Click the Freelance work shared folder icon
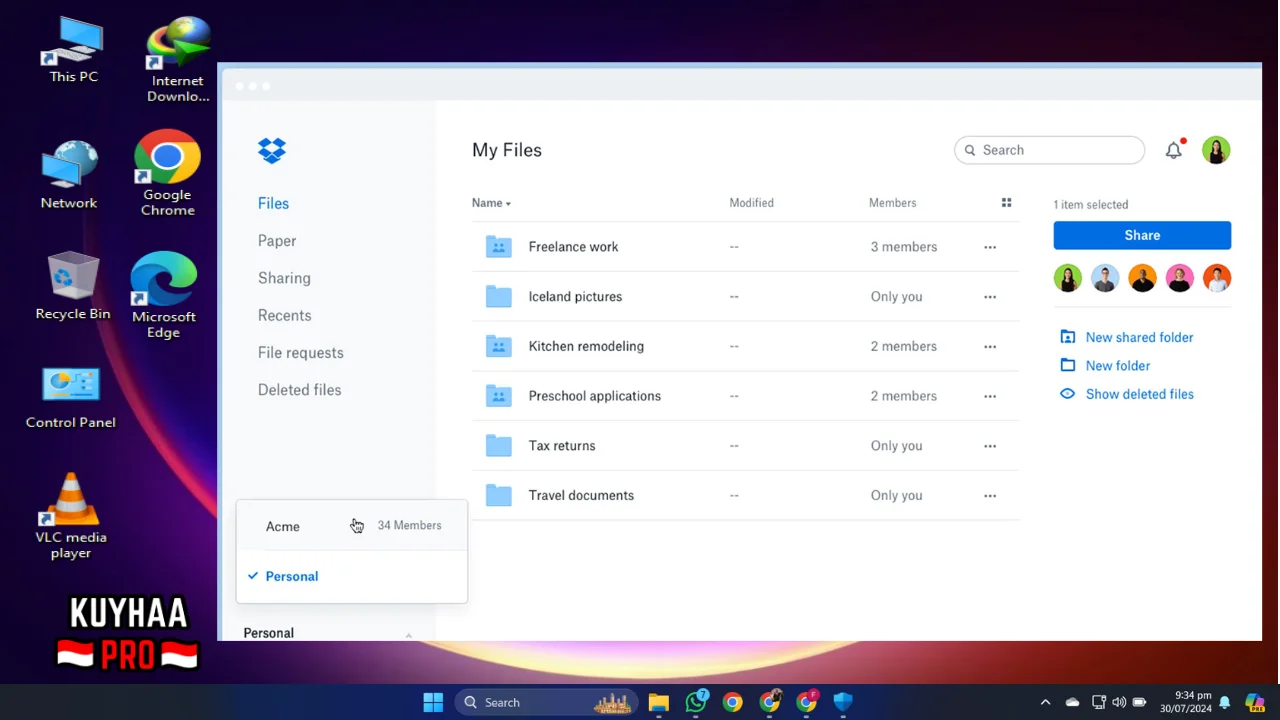The height and width of the screenshot is (720, 1280). click(498, 247)
